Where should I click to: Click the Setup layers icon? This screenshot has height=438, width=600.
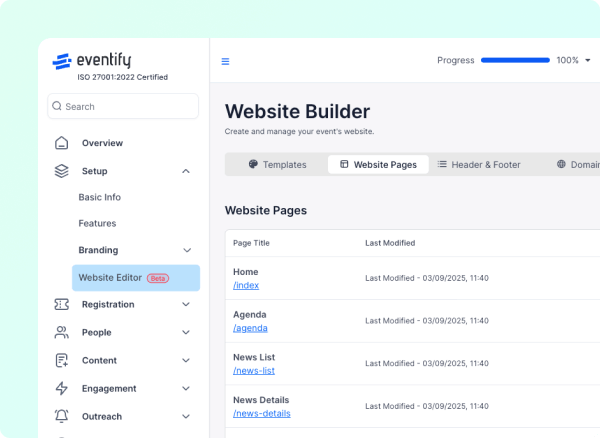click(x=62, y=171)
